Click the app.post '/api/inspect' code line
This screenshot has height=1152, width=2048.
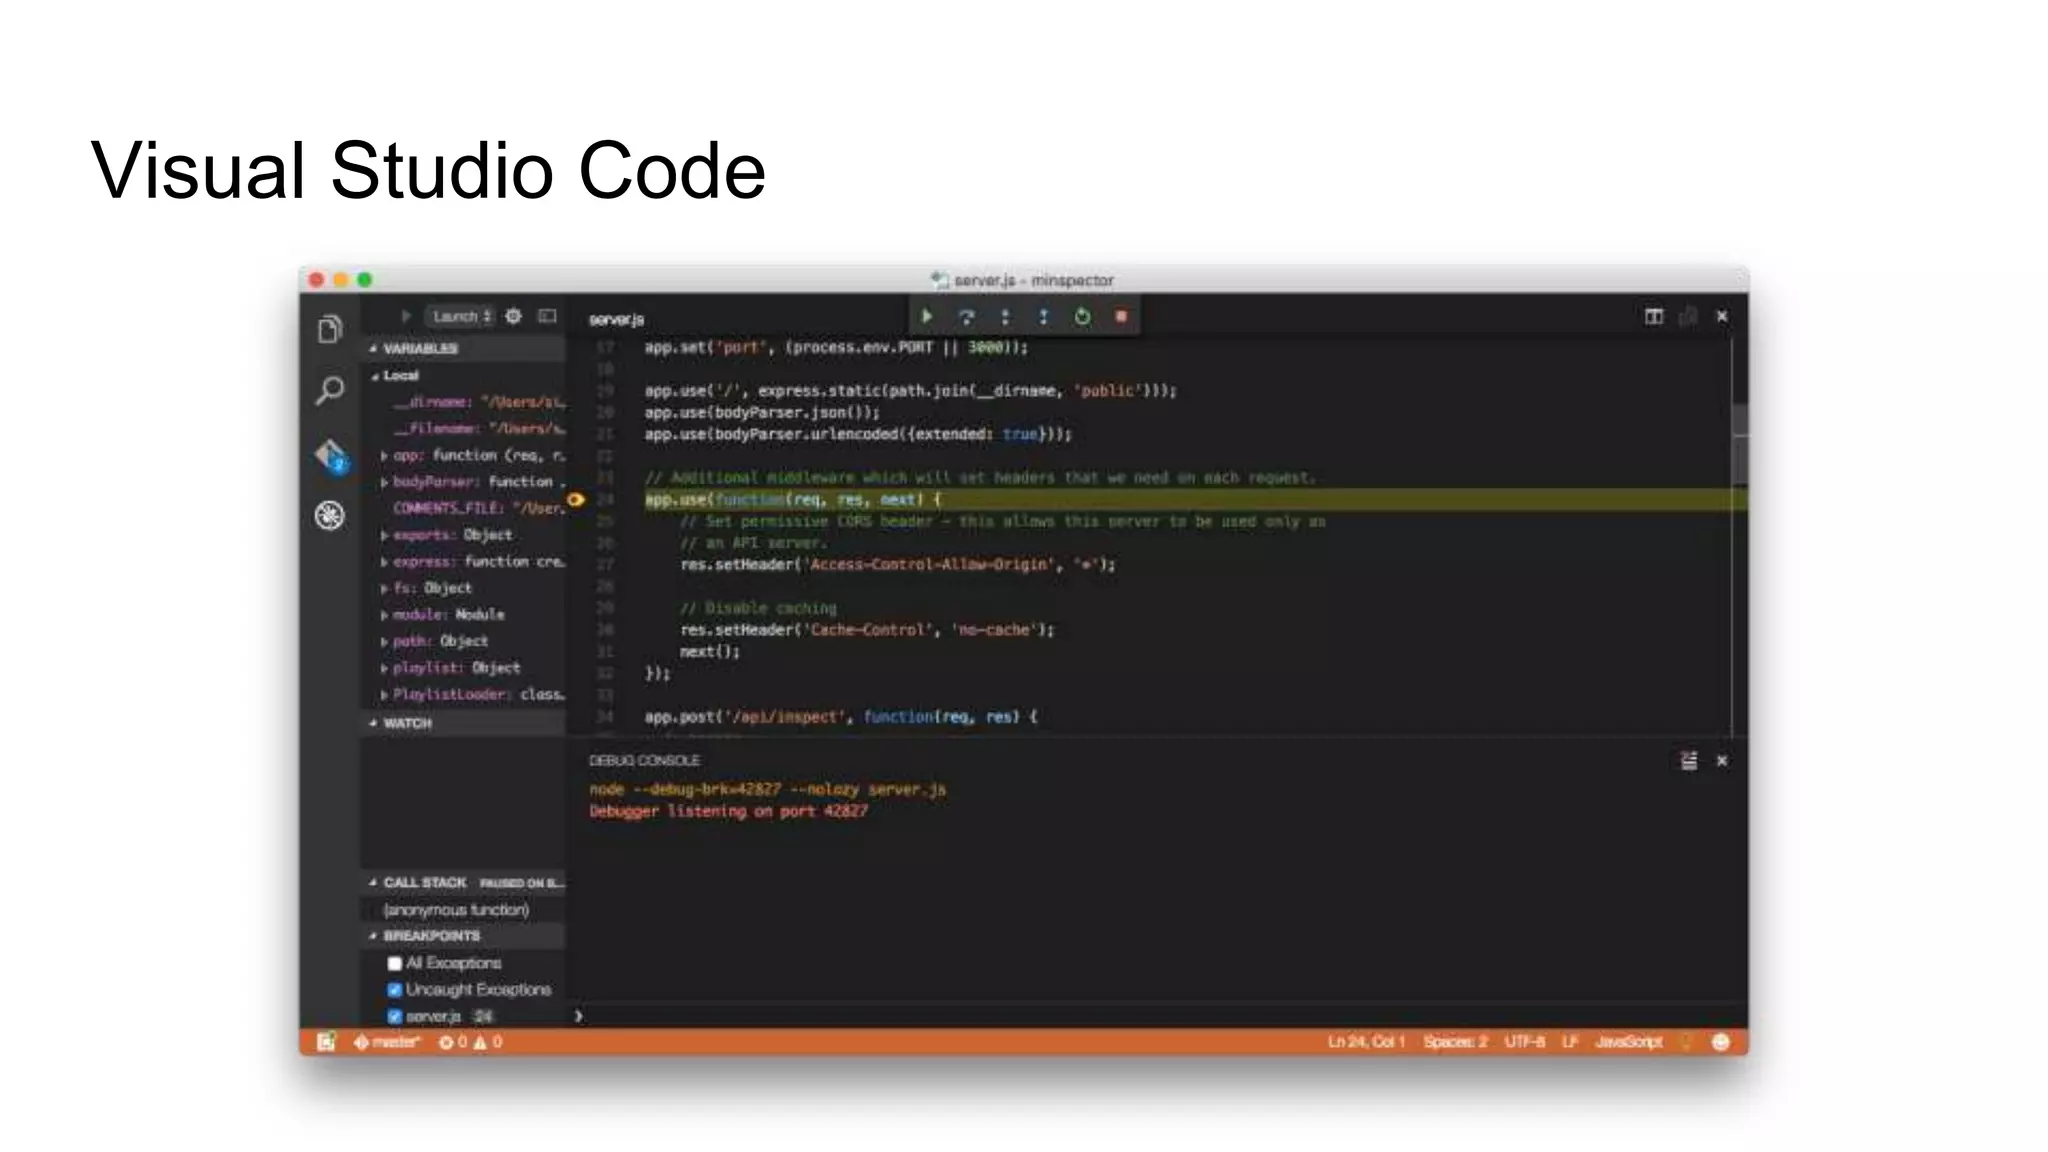[841, 717]
